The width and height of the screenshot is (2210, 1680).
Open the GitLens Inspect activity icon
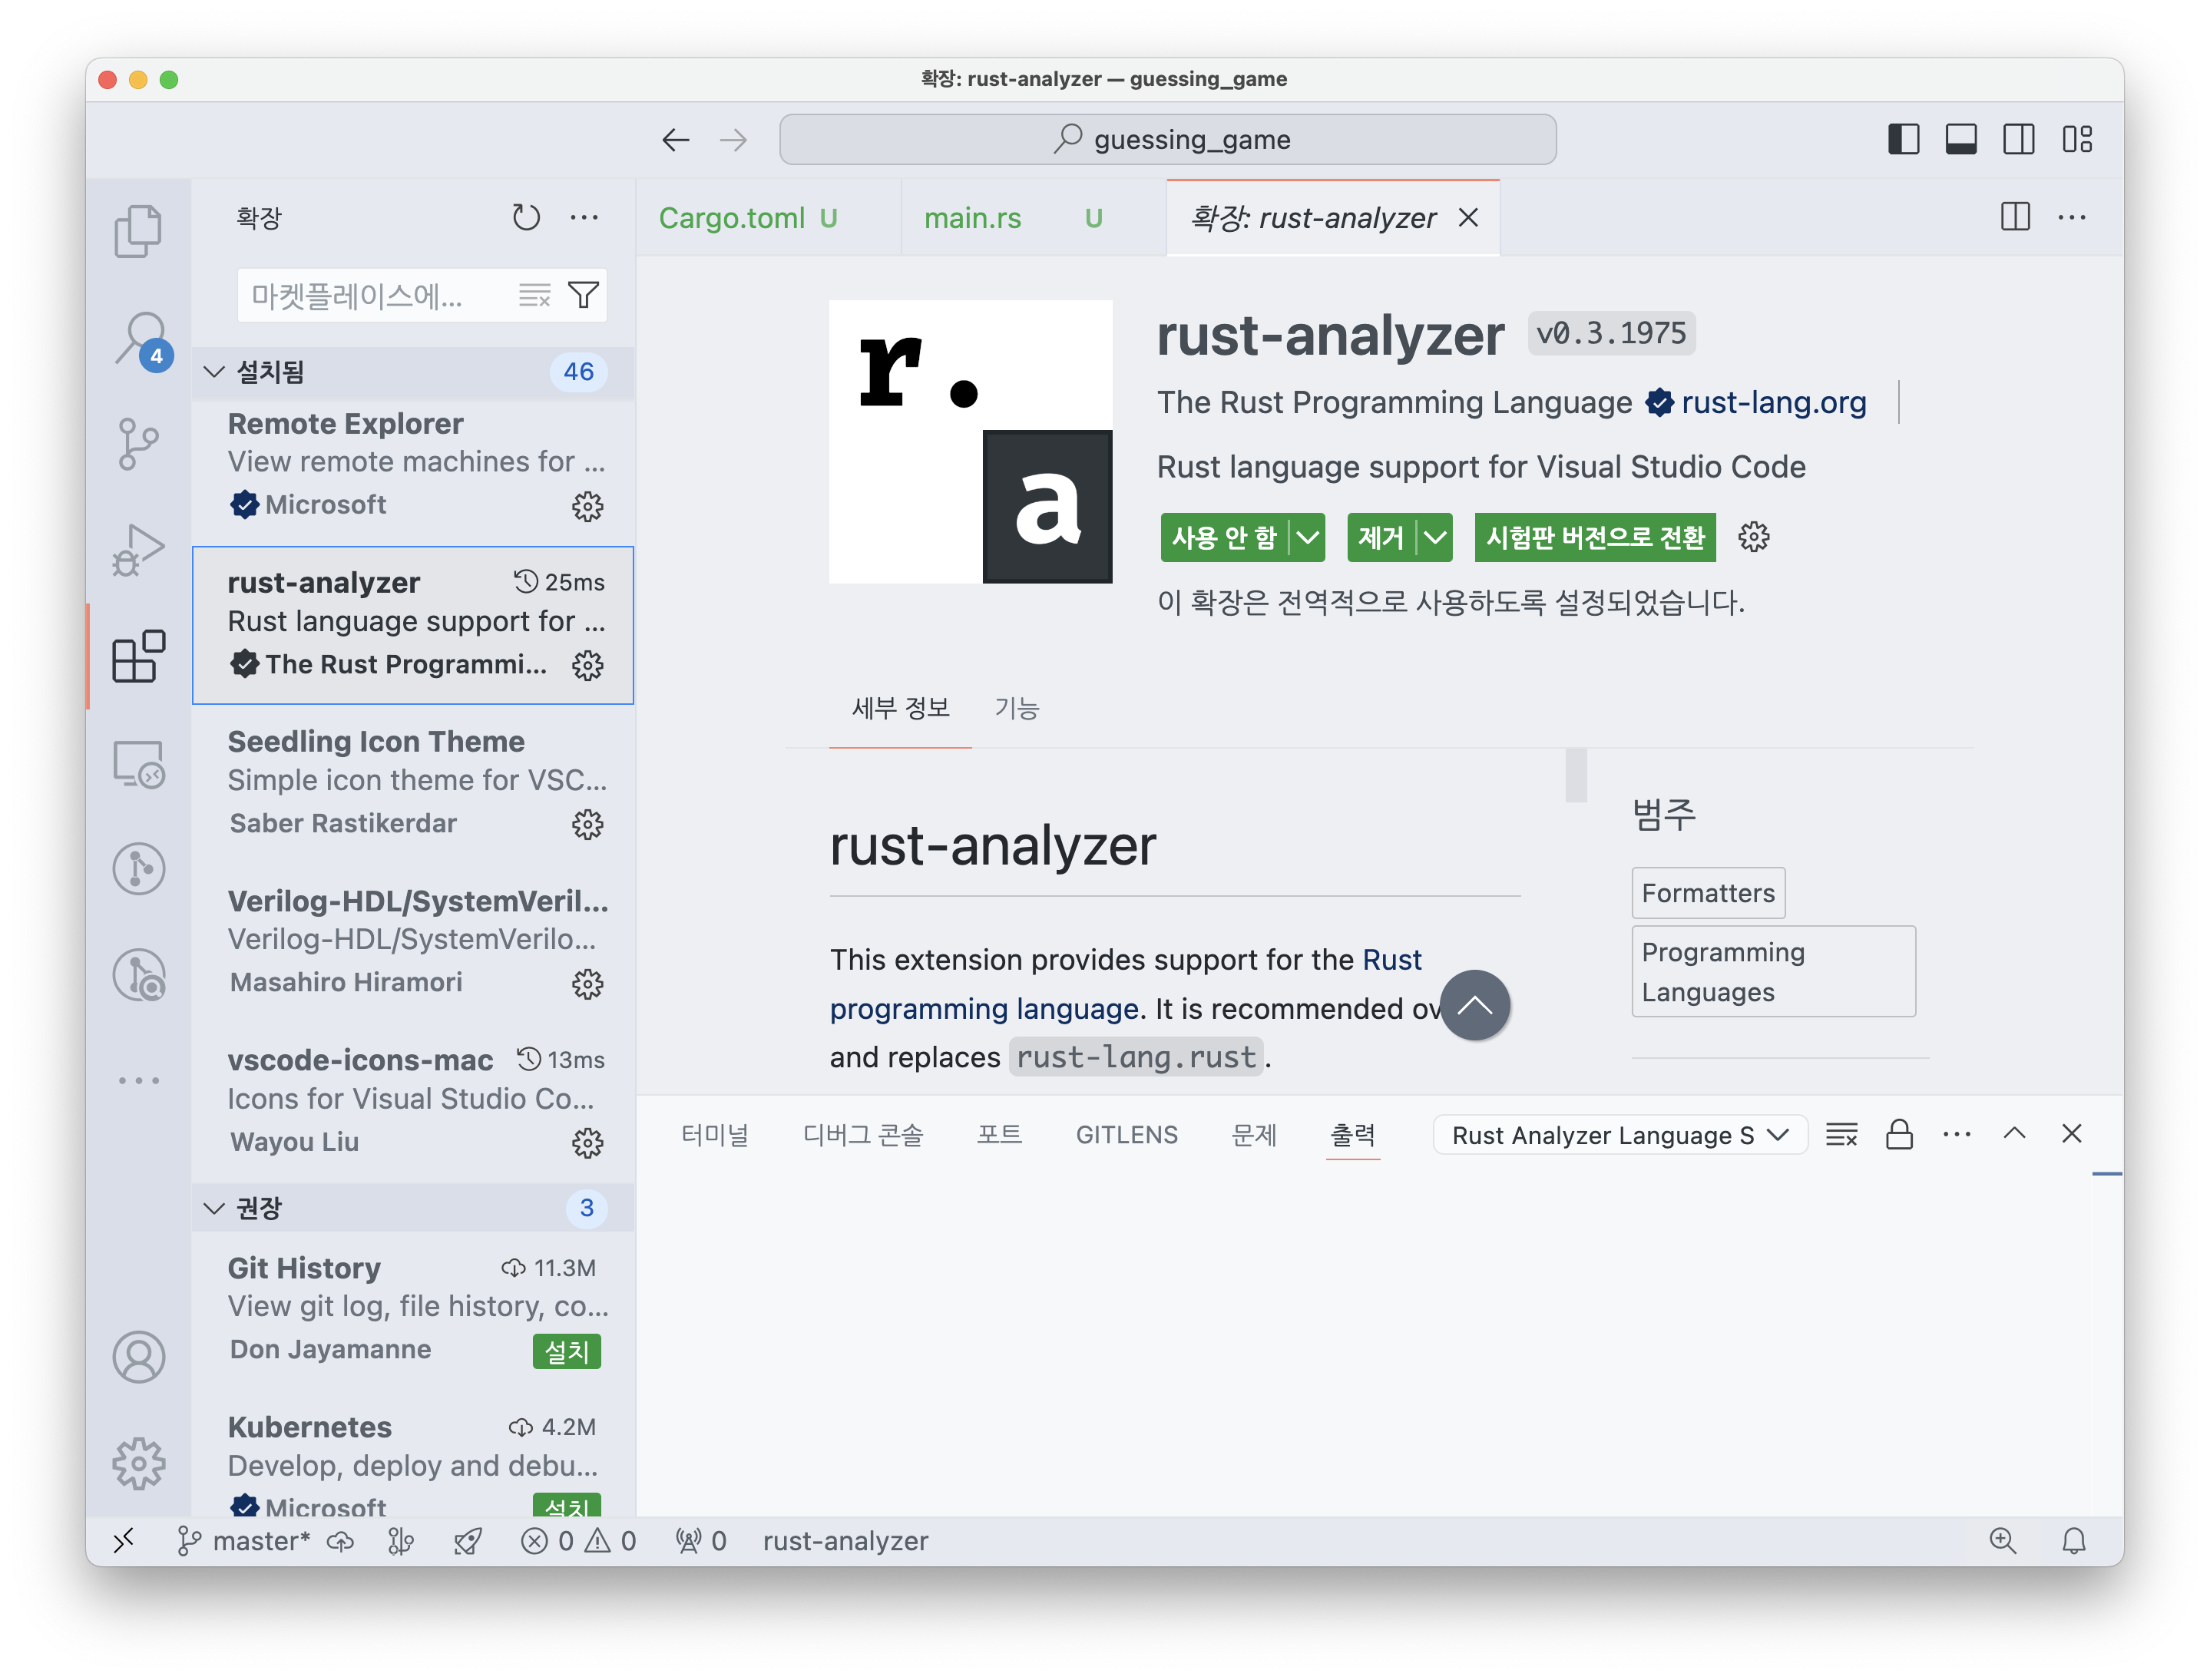pos(138,975)
